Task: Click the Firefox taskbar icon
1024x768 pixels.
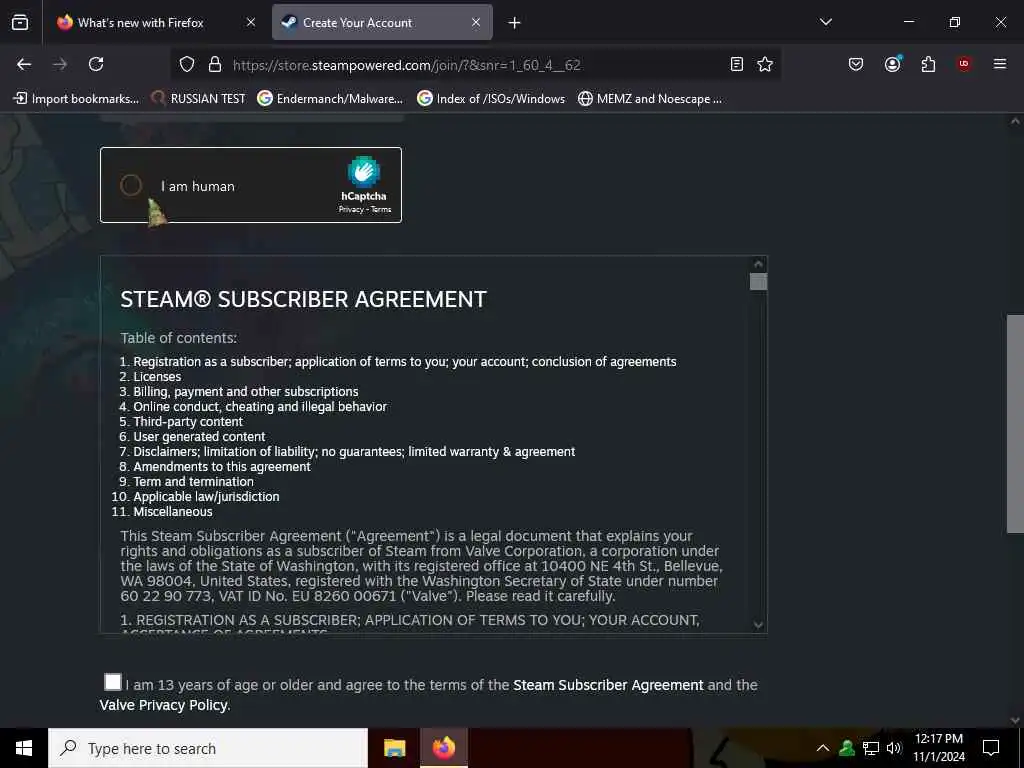Action: pos(444,748)
